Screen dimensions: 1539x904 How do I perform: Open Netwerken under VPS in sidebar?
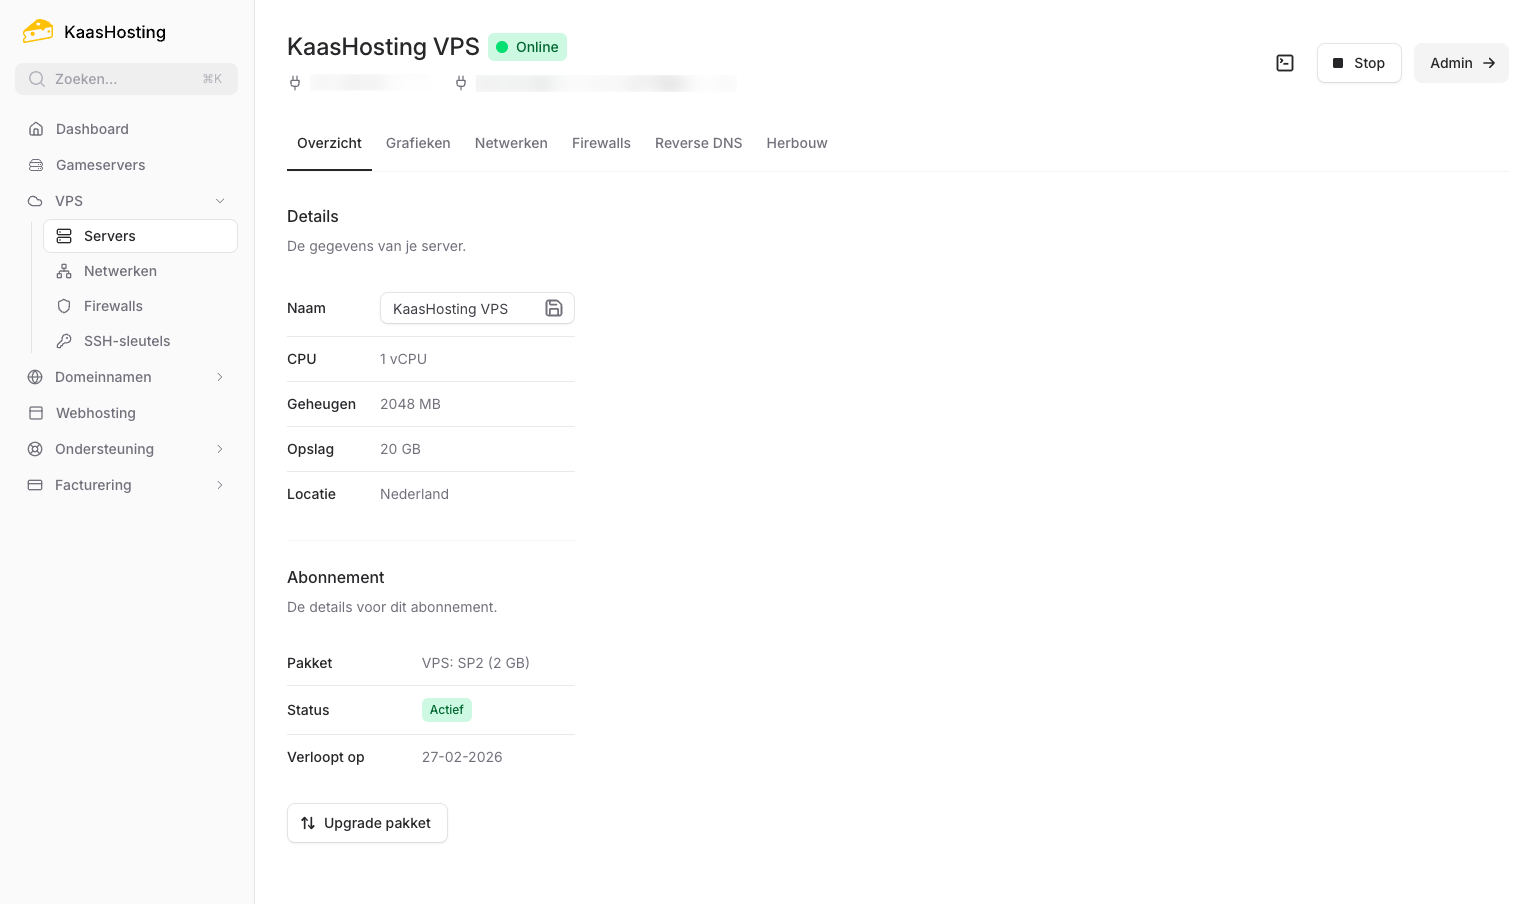tap(120, 271)
